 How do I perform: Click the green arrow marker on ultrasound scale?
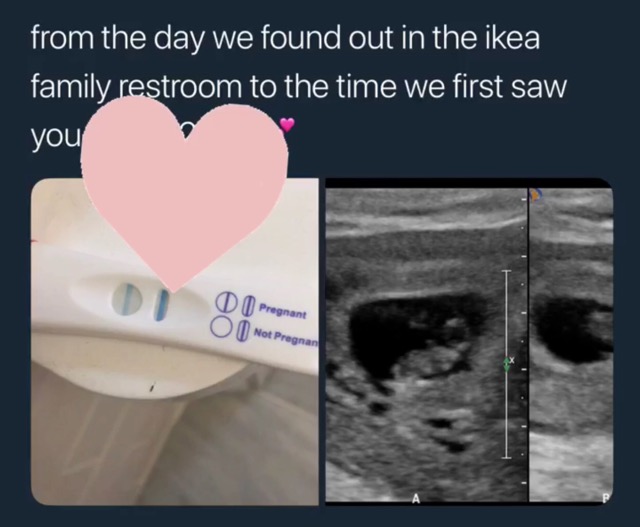(507, 364)
